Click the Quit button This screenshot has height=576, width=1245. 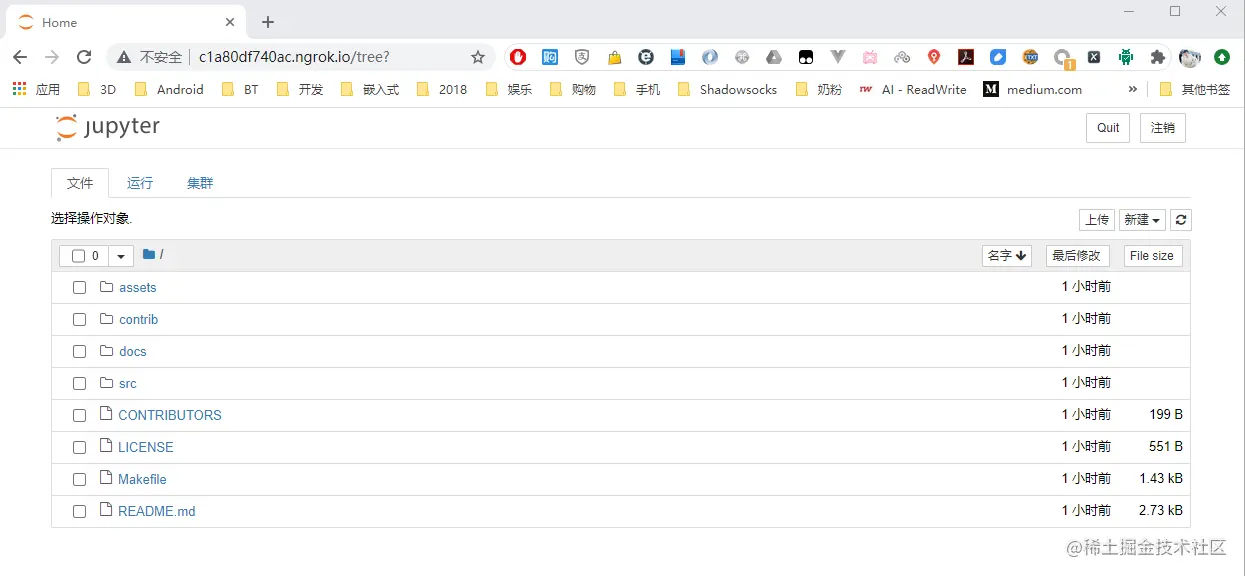1108,128
